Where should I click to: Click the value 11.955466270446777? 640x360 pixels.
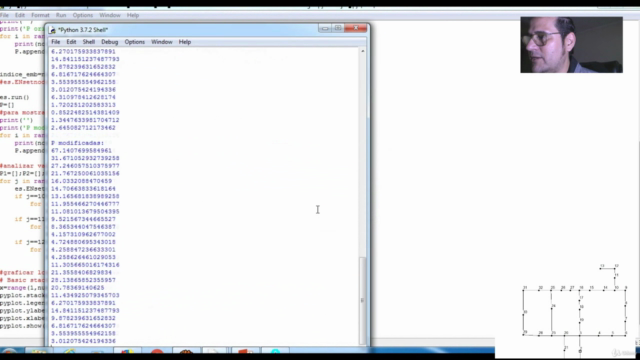[85, 204]
